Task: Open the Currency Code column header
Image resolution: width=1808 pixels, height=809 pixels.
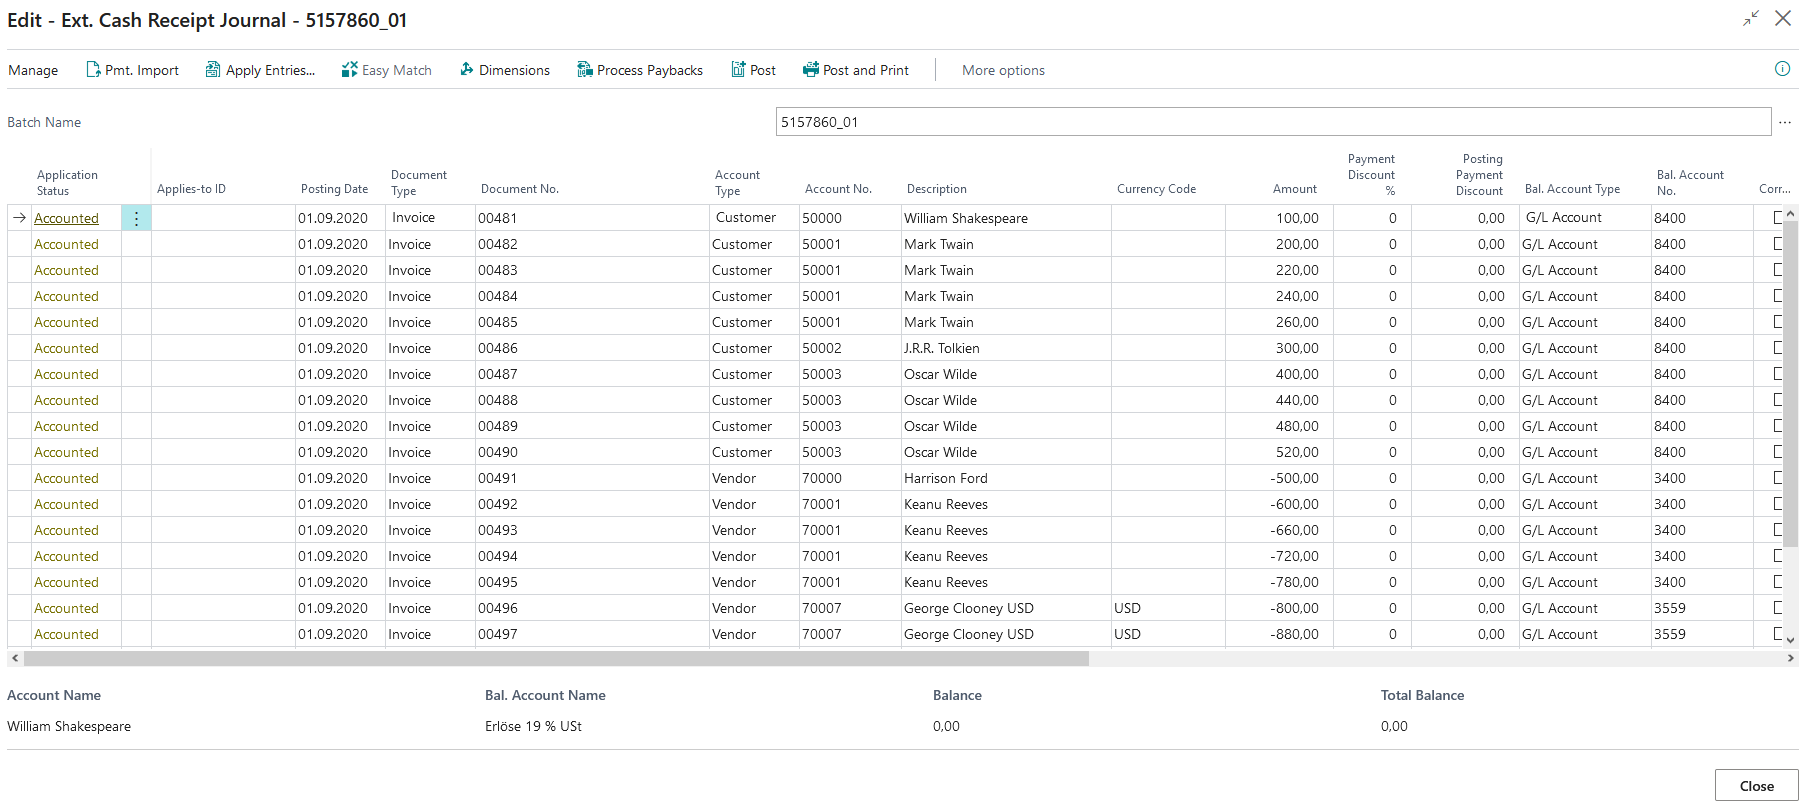Action: 1156,189
